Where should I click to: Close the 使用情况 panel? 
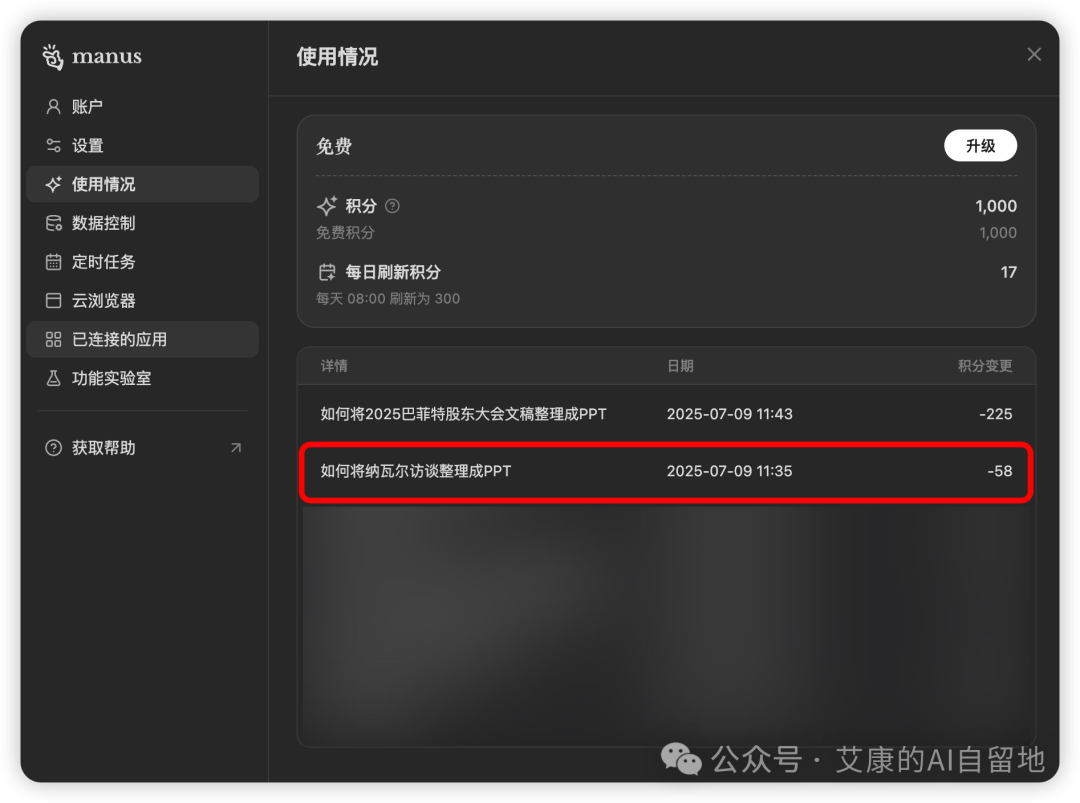pos(1034,54)
